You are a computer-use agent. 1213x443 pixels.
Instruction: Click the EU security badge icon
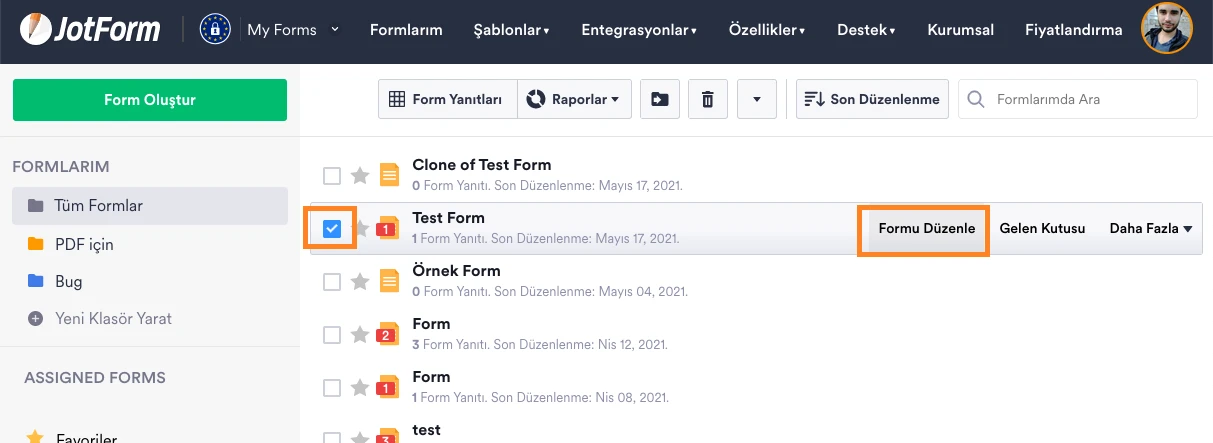pos(215,30)
